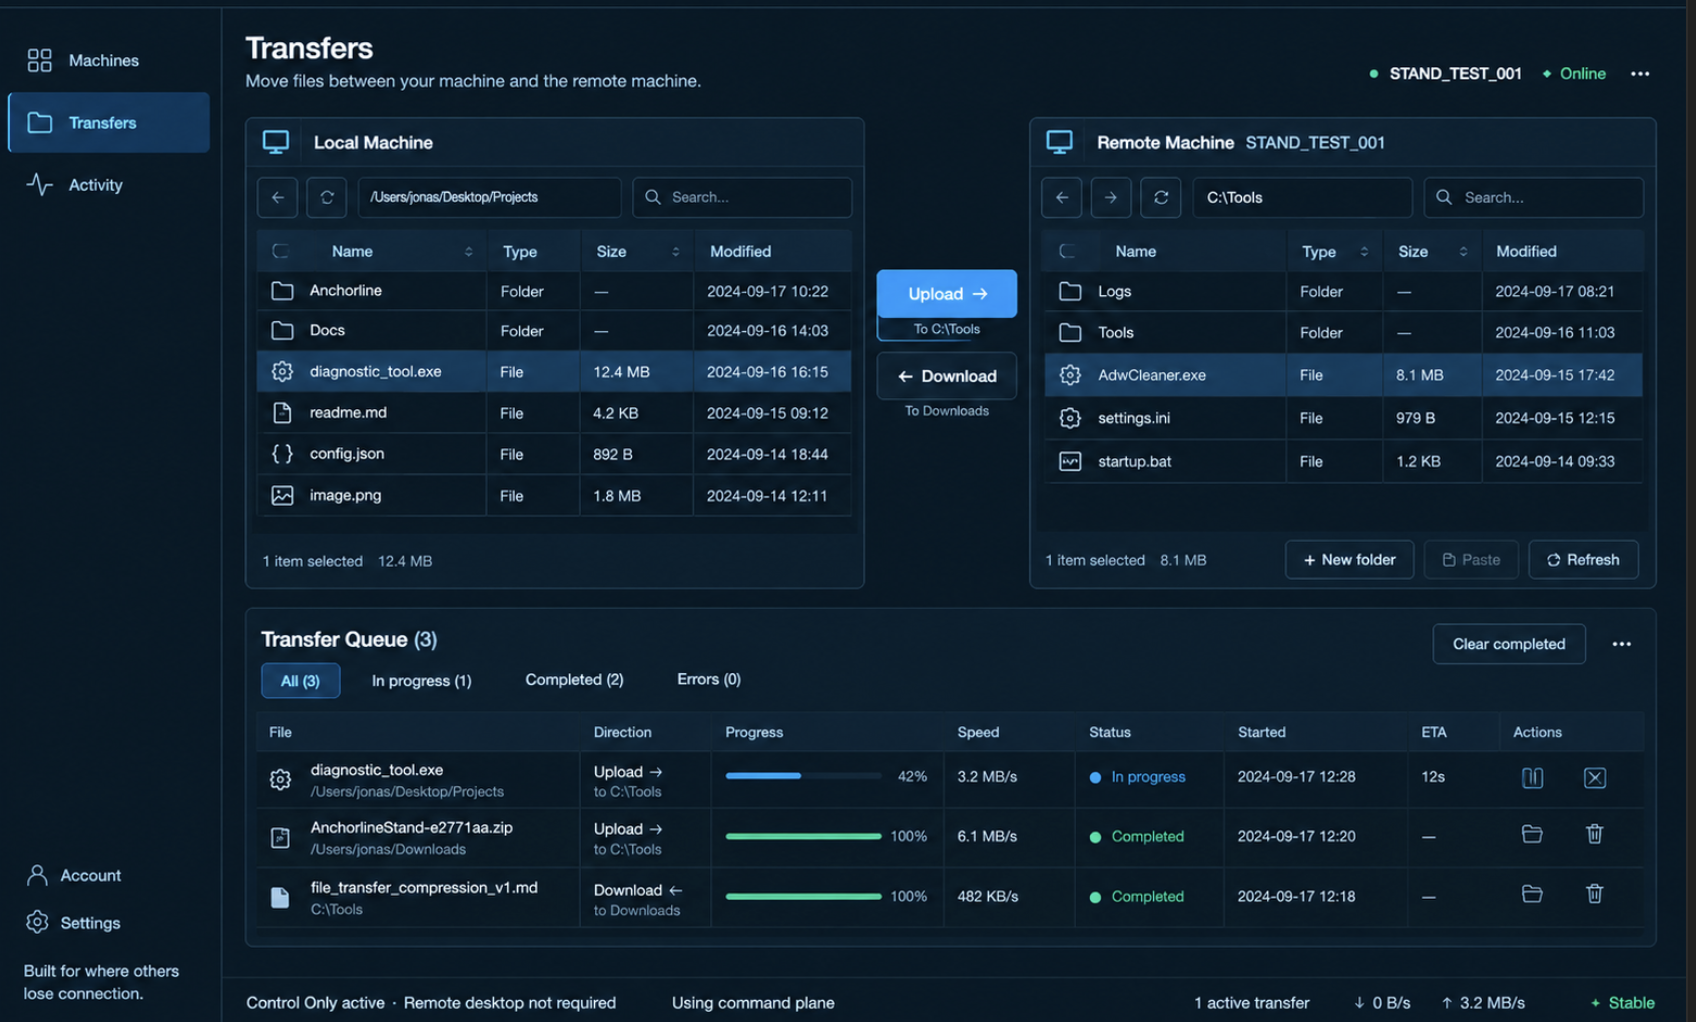Open folder for AnchorlineStand-e2771aa.zip transfer

pyautogui.click(x=1532, y=834)
